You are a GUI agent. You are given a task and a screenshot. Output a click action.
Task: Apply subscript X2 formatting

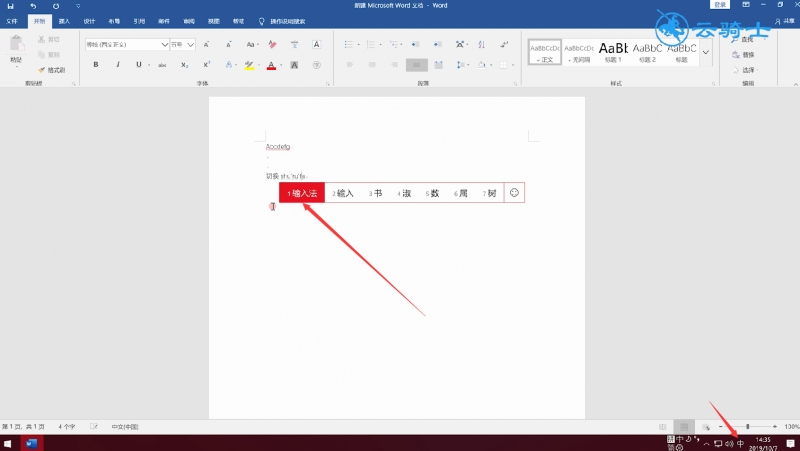[184, 65]
